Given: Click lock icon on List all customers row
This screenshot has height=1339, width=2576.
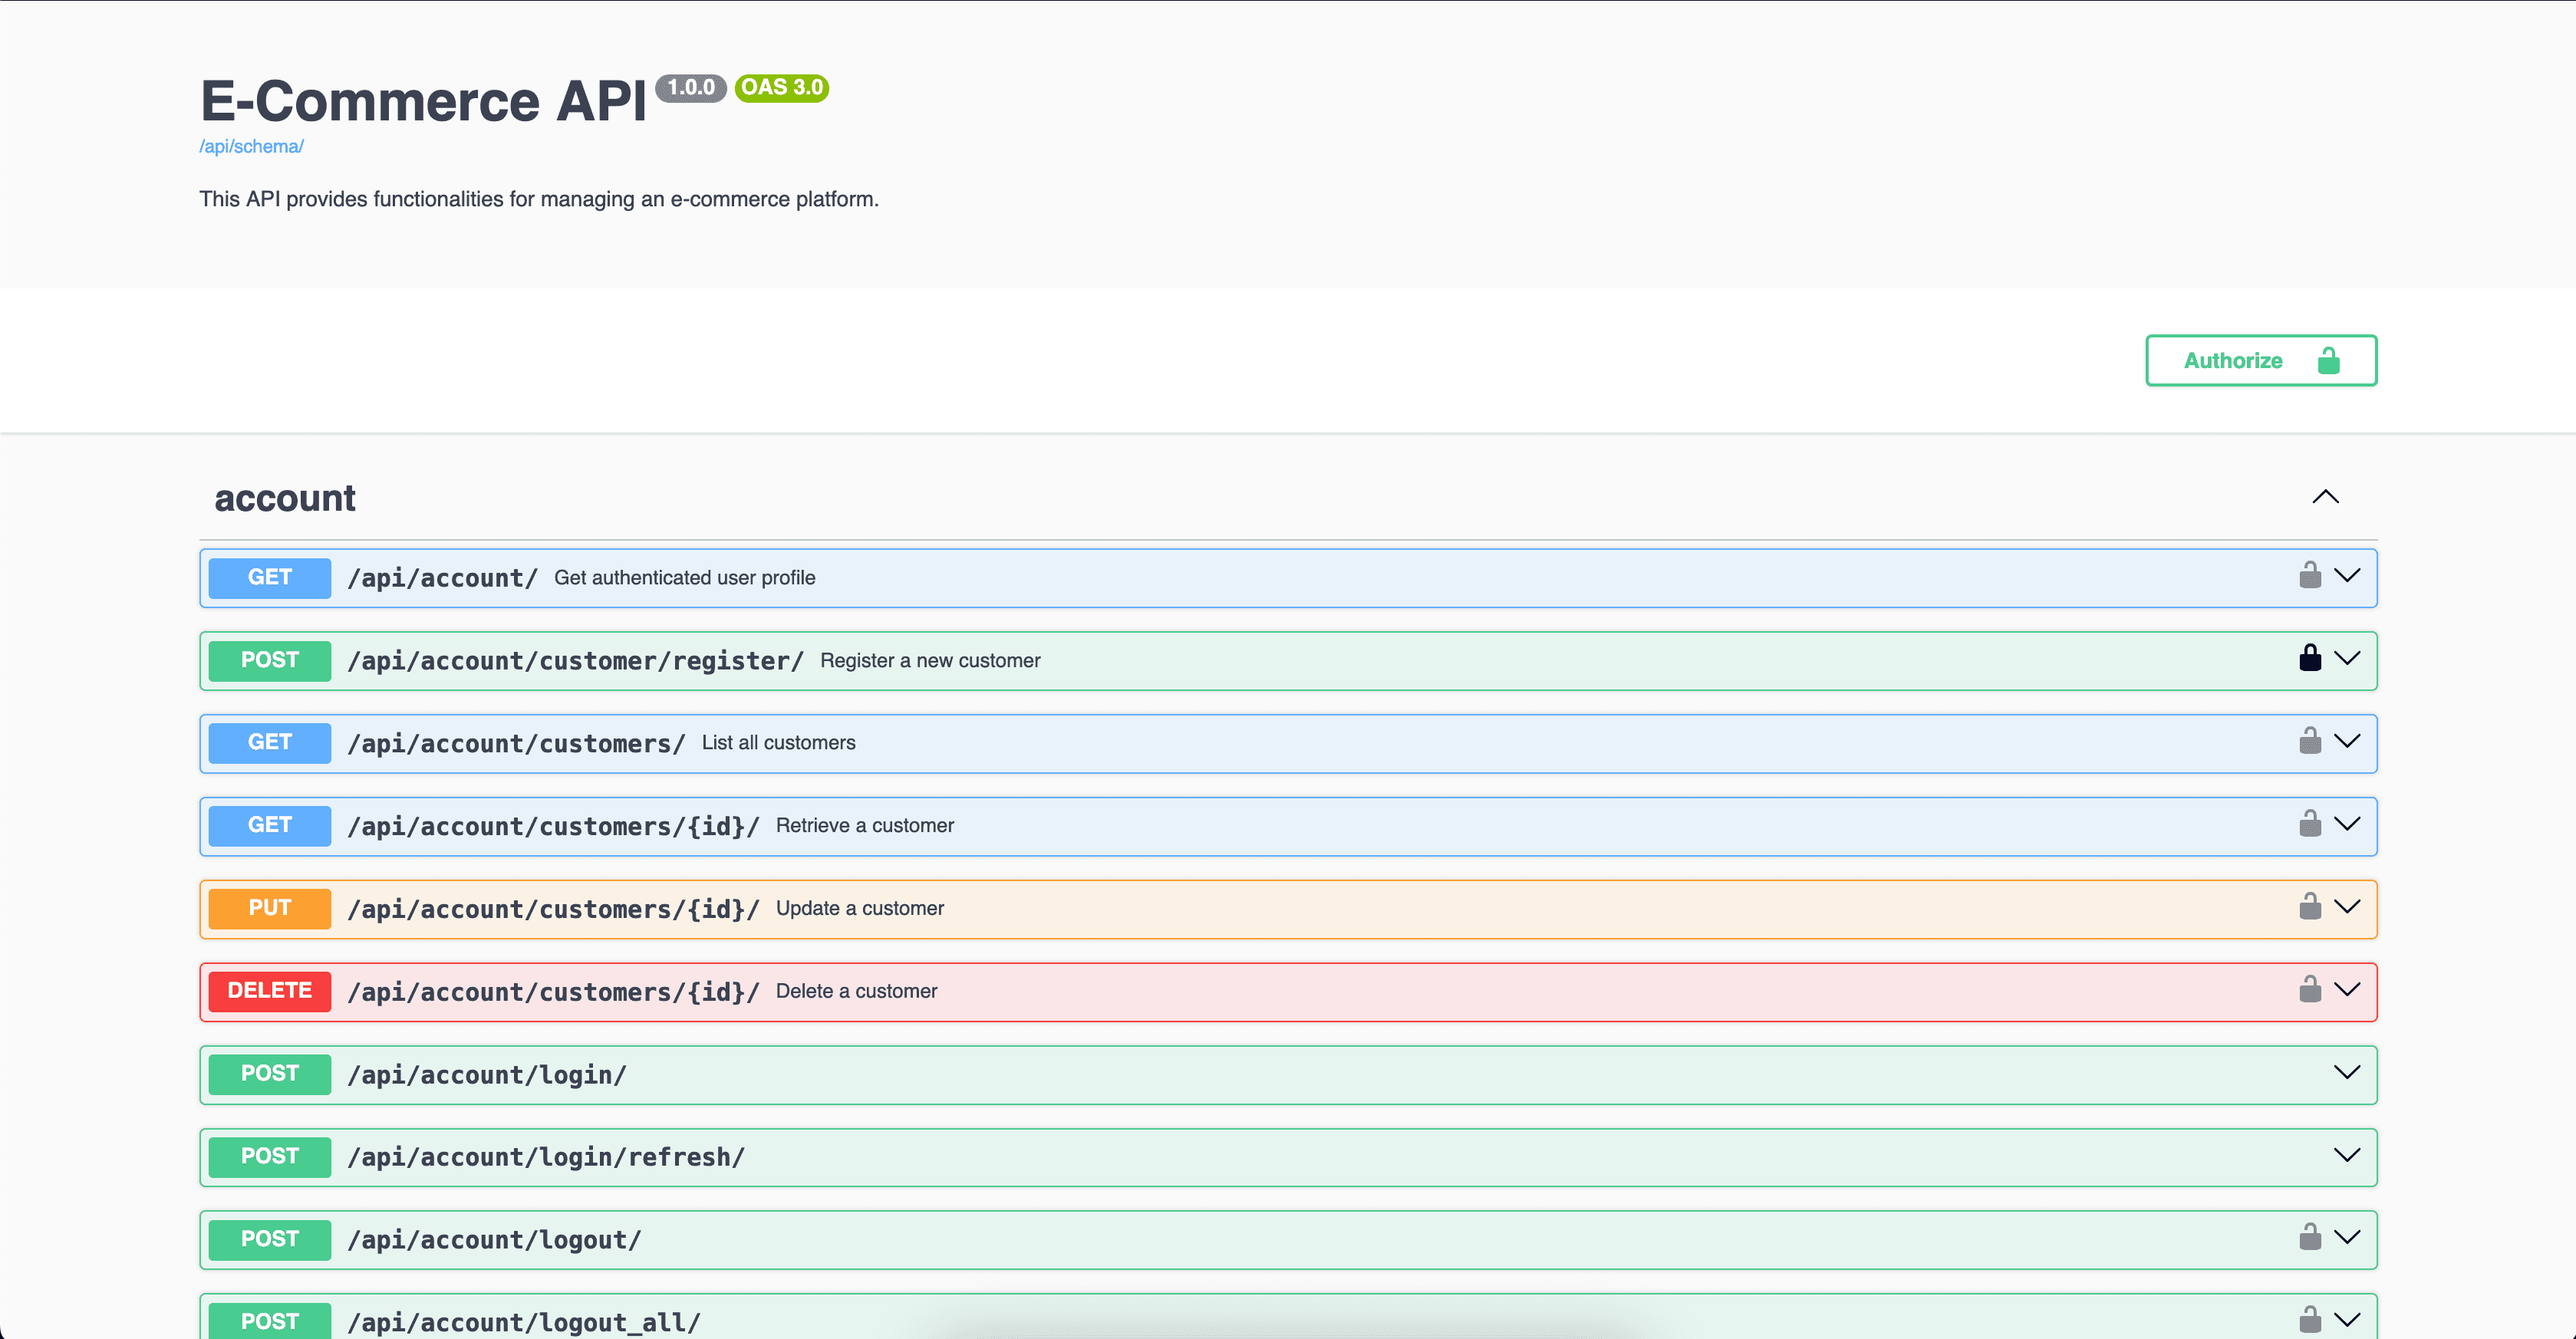Looking at the screenshot, I should tap(2309, 741).
